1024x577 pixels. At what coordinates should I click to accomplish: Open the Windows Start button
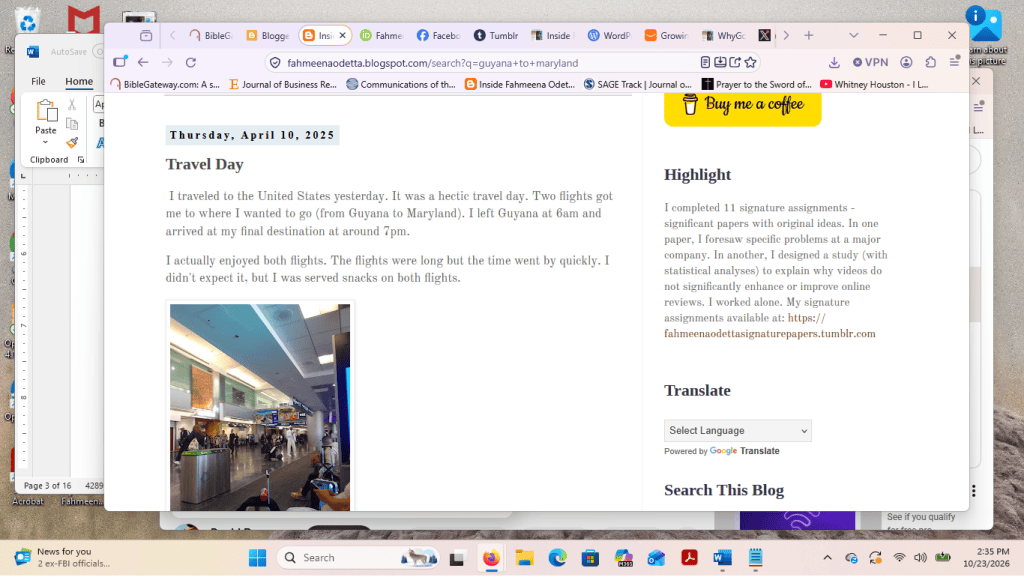pos(257,558)
